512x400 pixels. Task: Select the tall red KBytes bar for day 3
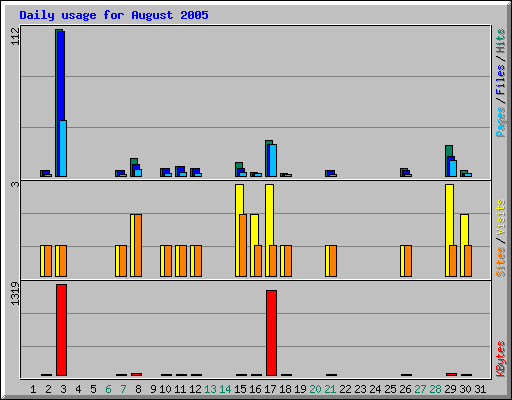[x=61, y=330]
